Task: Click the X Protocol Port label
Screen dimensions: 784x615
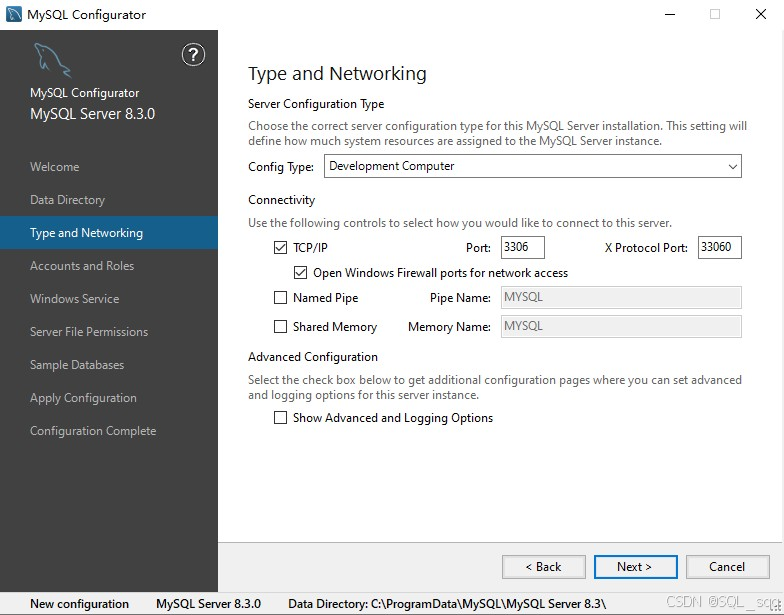Action: click(646, 248)
